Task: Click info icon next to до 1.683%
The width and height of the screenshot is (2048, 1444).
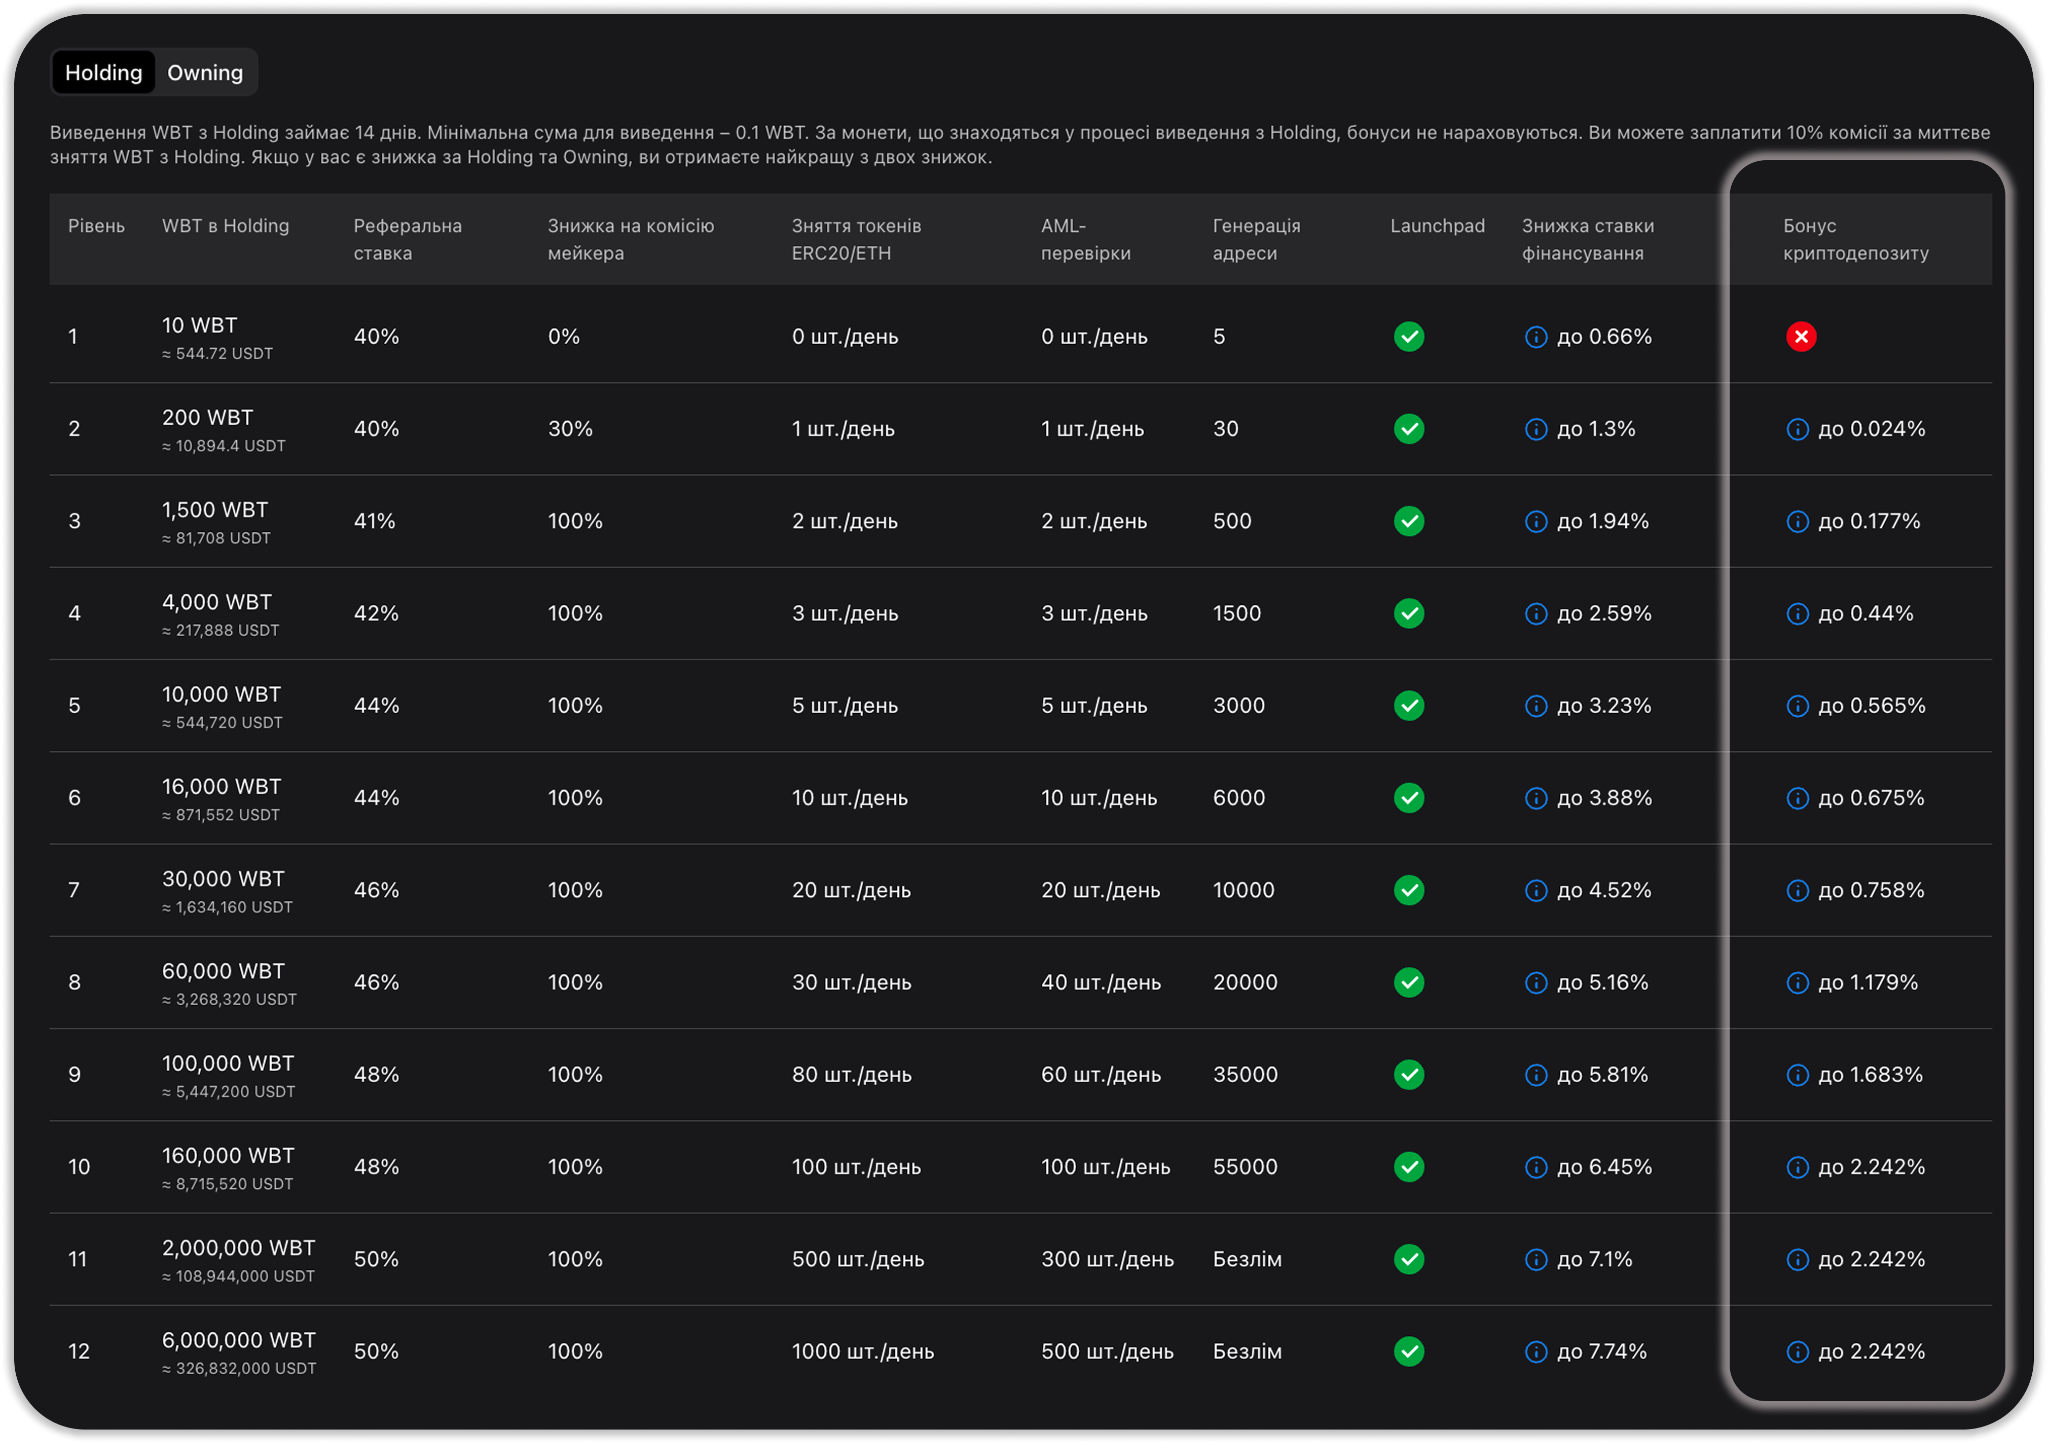Action: pyautogui.click(x=1797, y=1075)
